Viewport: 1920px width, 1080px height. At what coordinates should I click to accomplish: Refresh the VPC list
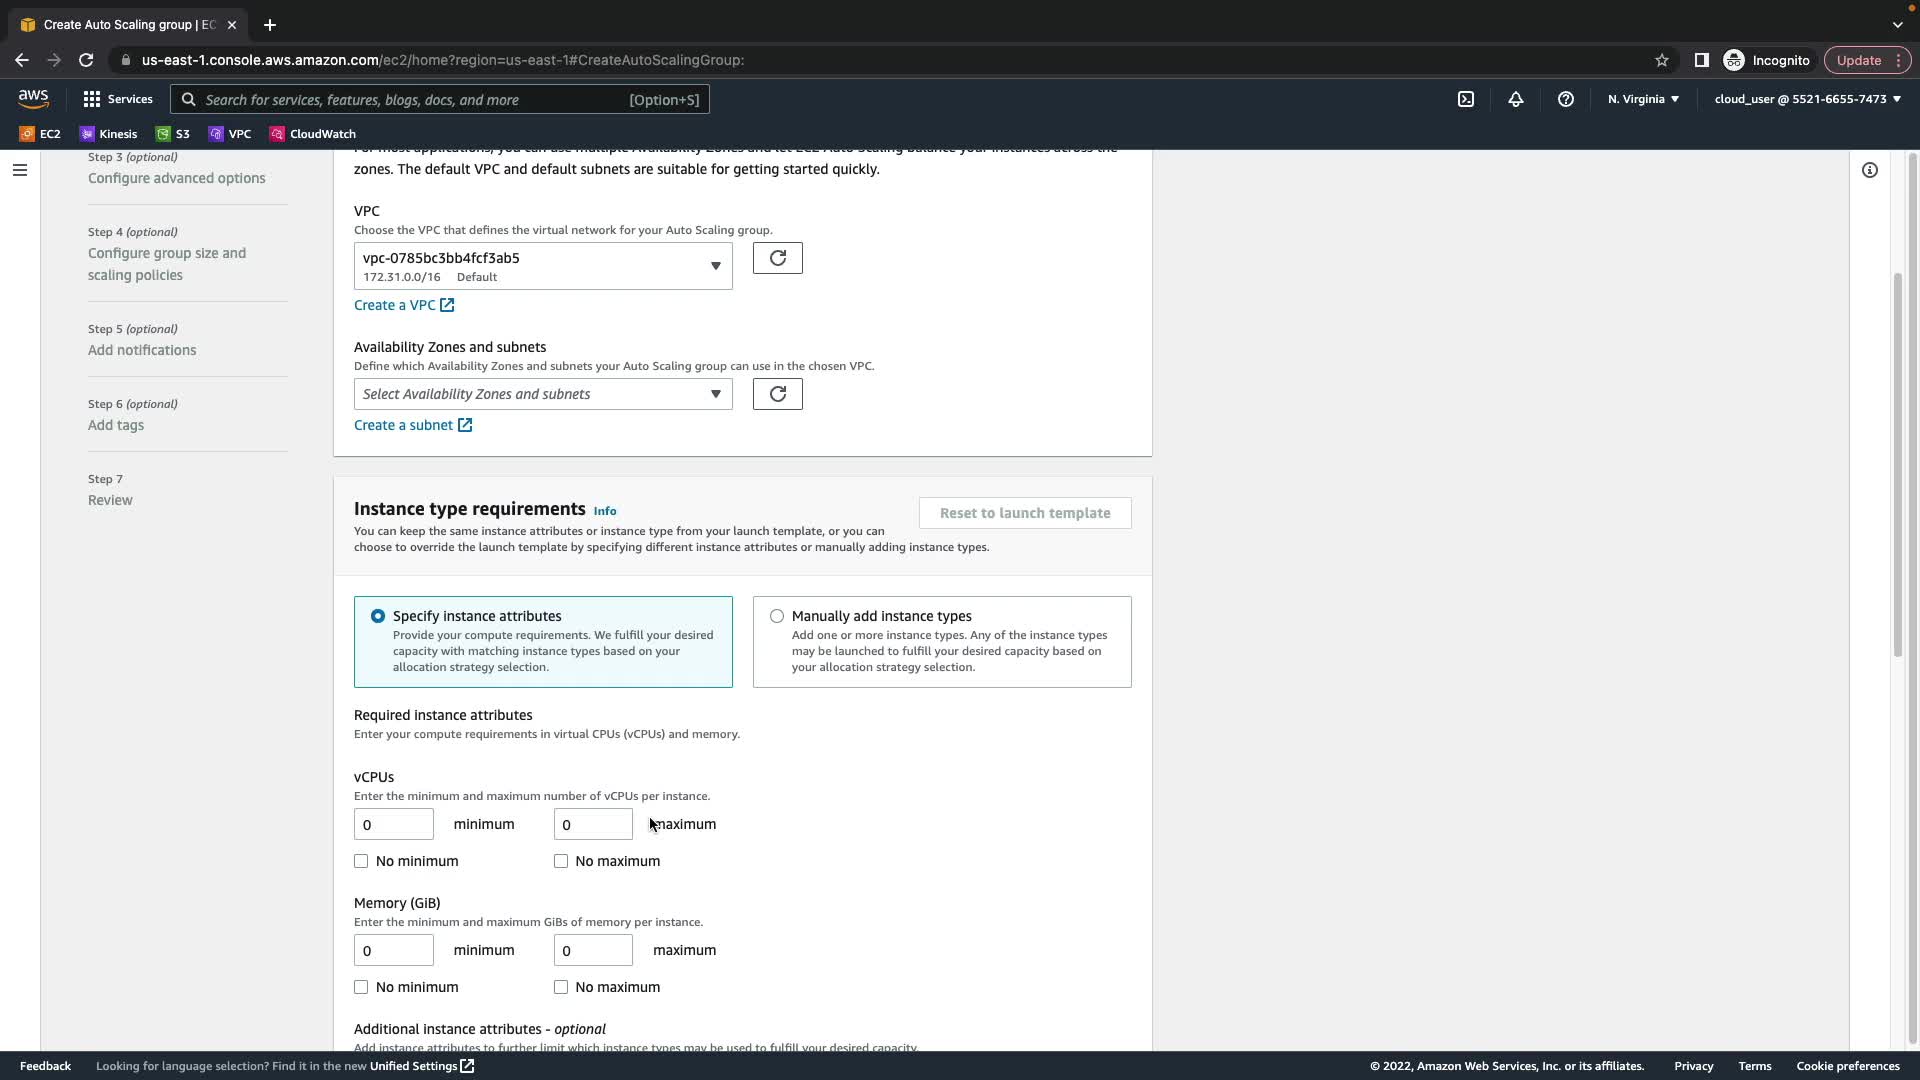(777, 258)
